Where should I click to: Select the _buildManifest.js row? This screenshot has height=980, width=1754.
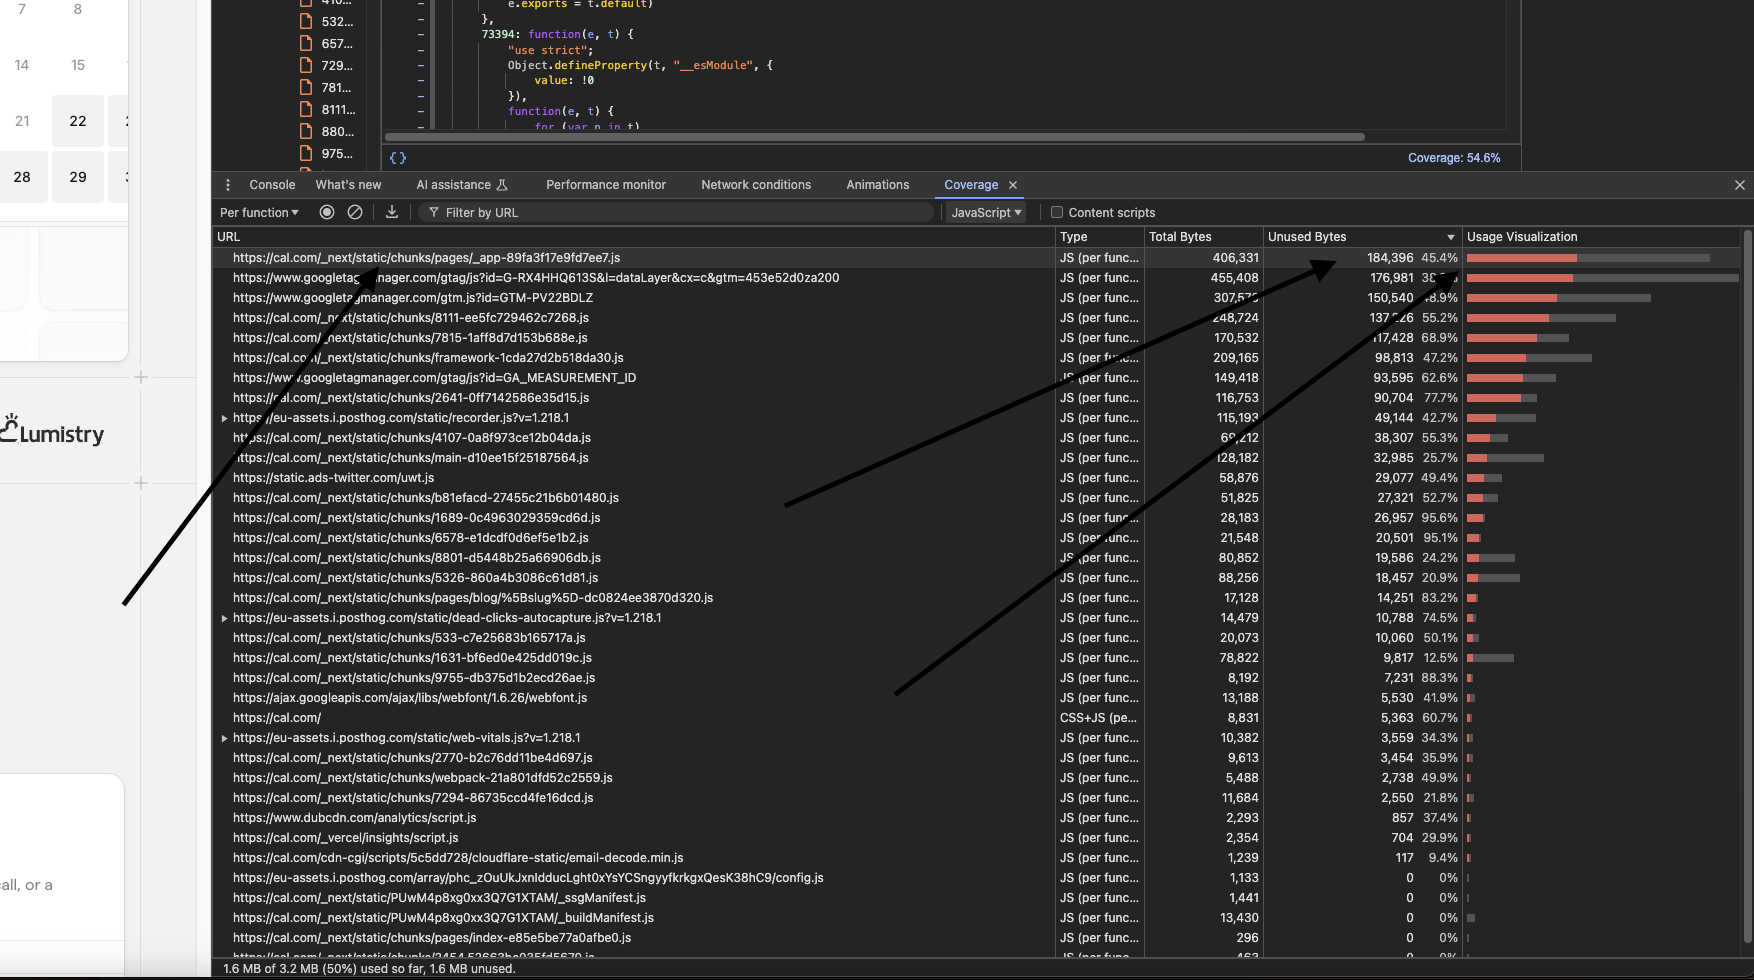pos(977,918)
